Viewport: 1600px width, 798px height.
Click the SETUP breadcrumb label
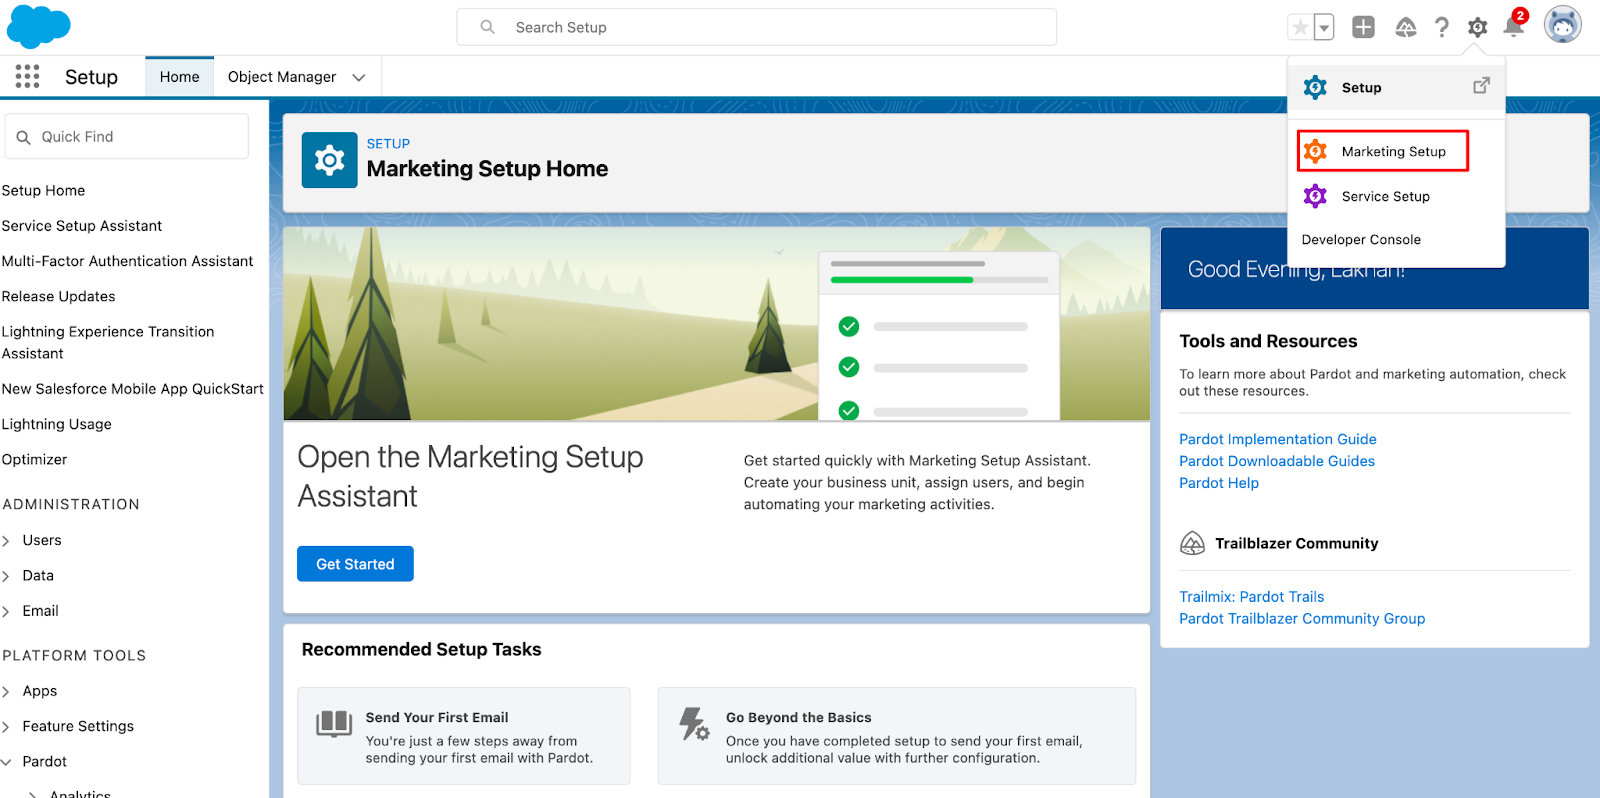pyautogui.click(x=388, y=144)
